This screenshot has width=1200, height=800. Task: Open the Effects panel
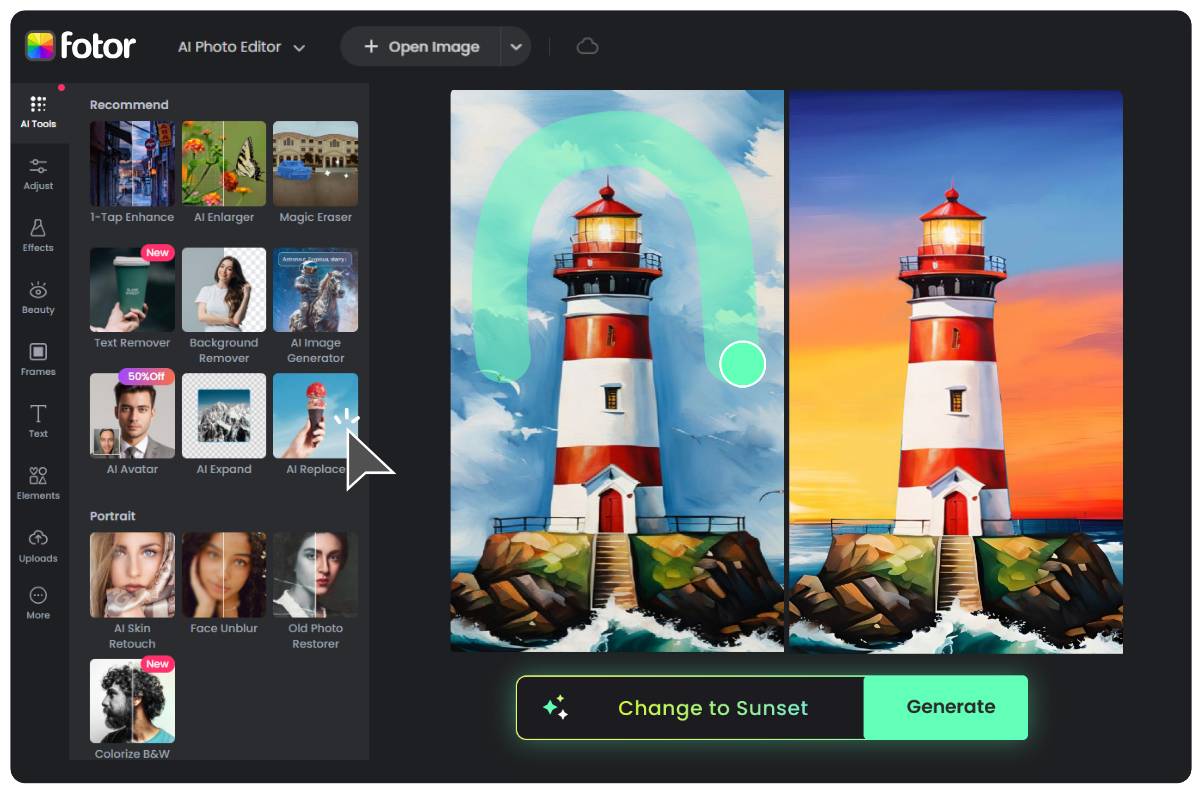(x=38, y=234)
